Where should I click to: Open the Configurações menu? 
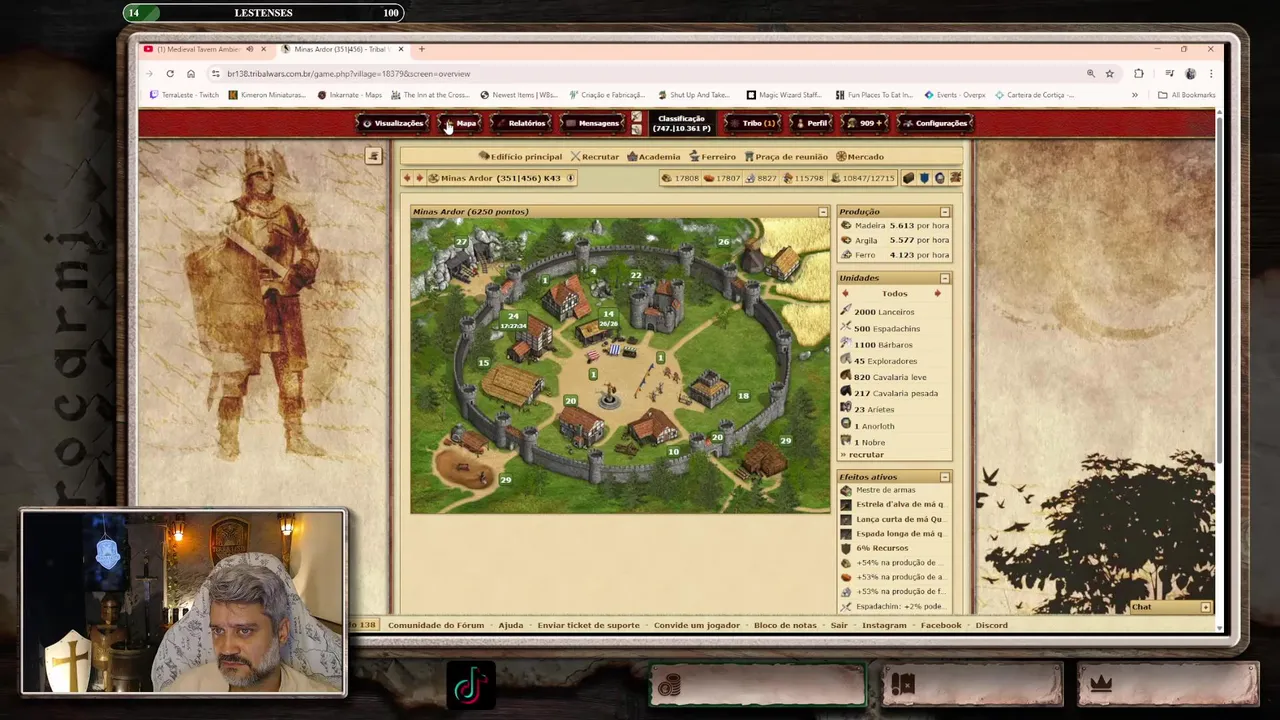point(935,123)
